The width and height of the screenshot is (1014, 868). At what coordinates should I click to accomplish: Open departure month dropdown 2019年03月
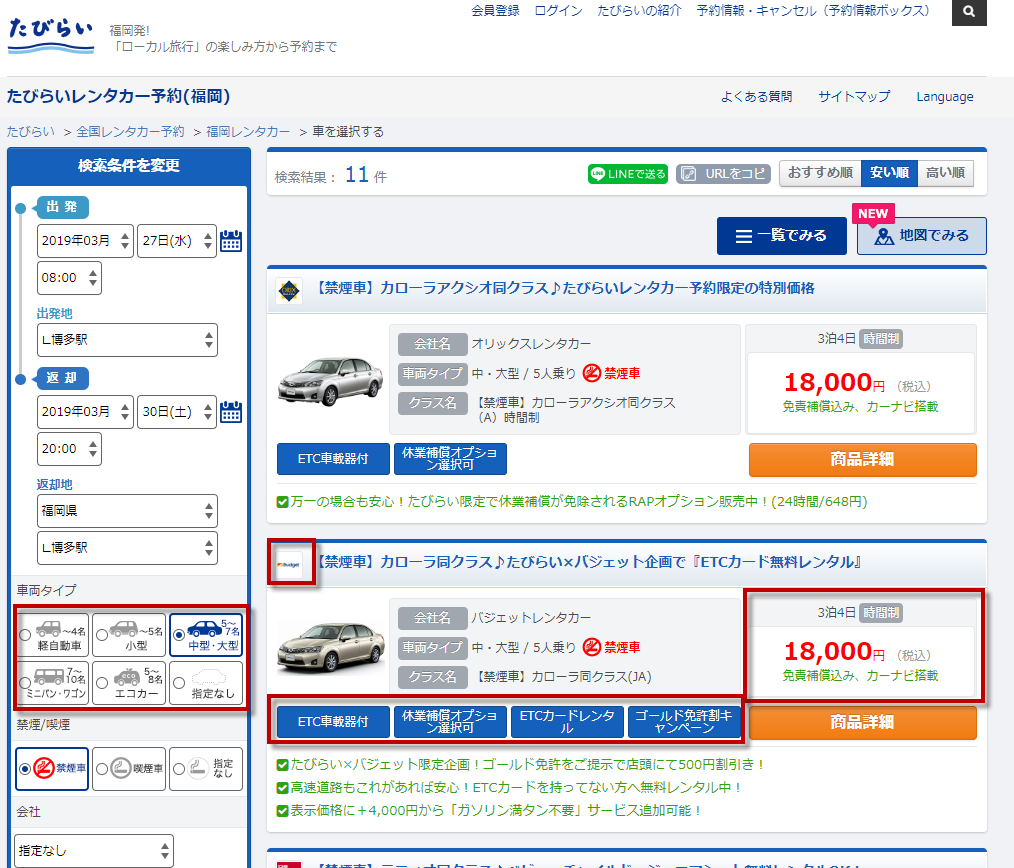coord(85,241)
